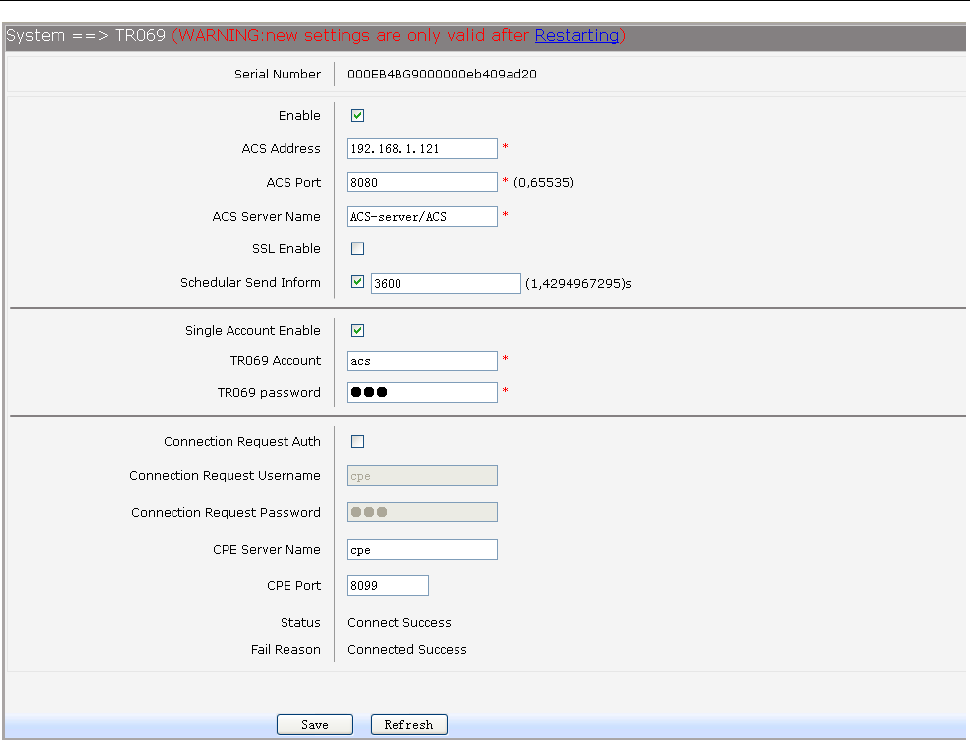Click the System ==> TR069 header title

click(x=86, y=35)
